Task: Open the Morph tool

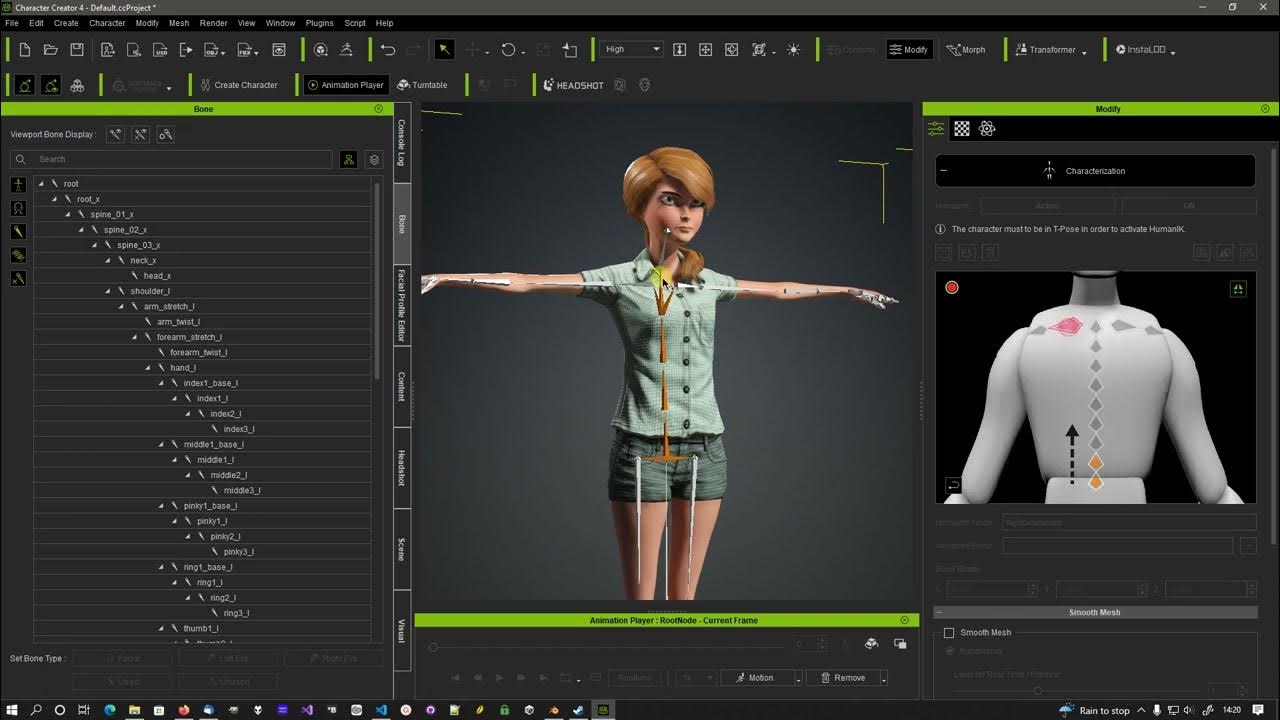Action: tap(964, 49)
